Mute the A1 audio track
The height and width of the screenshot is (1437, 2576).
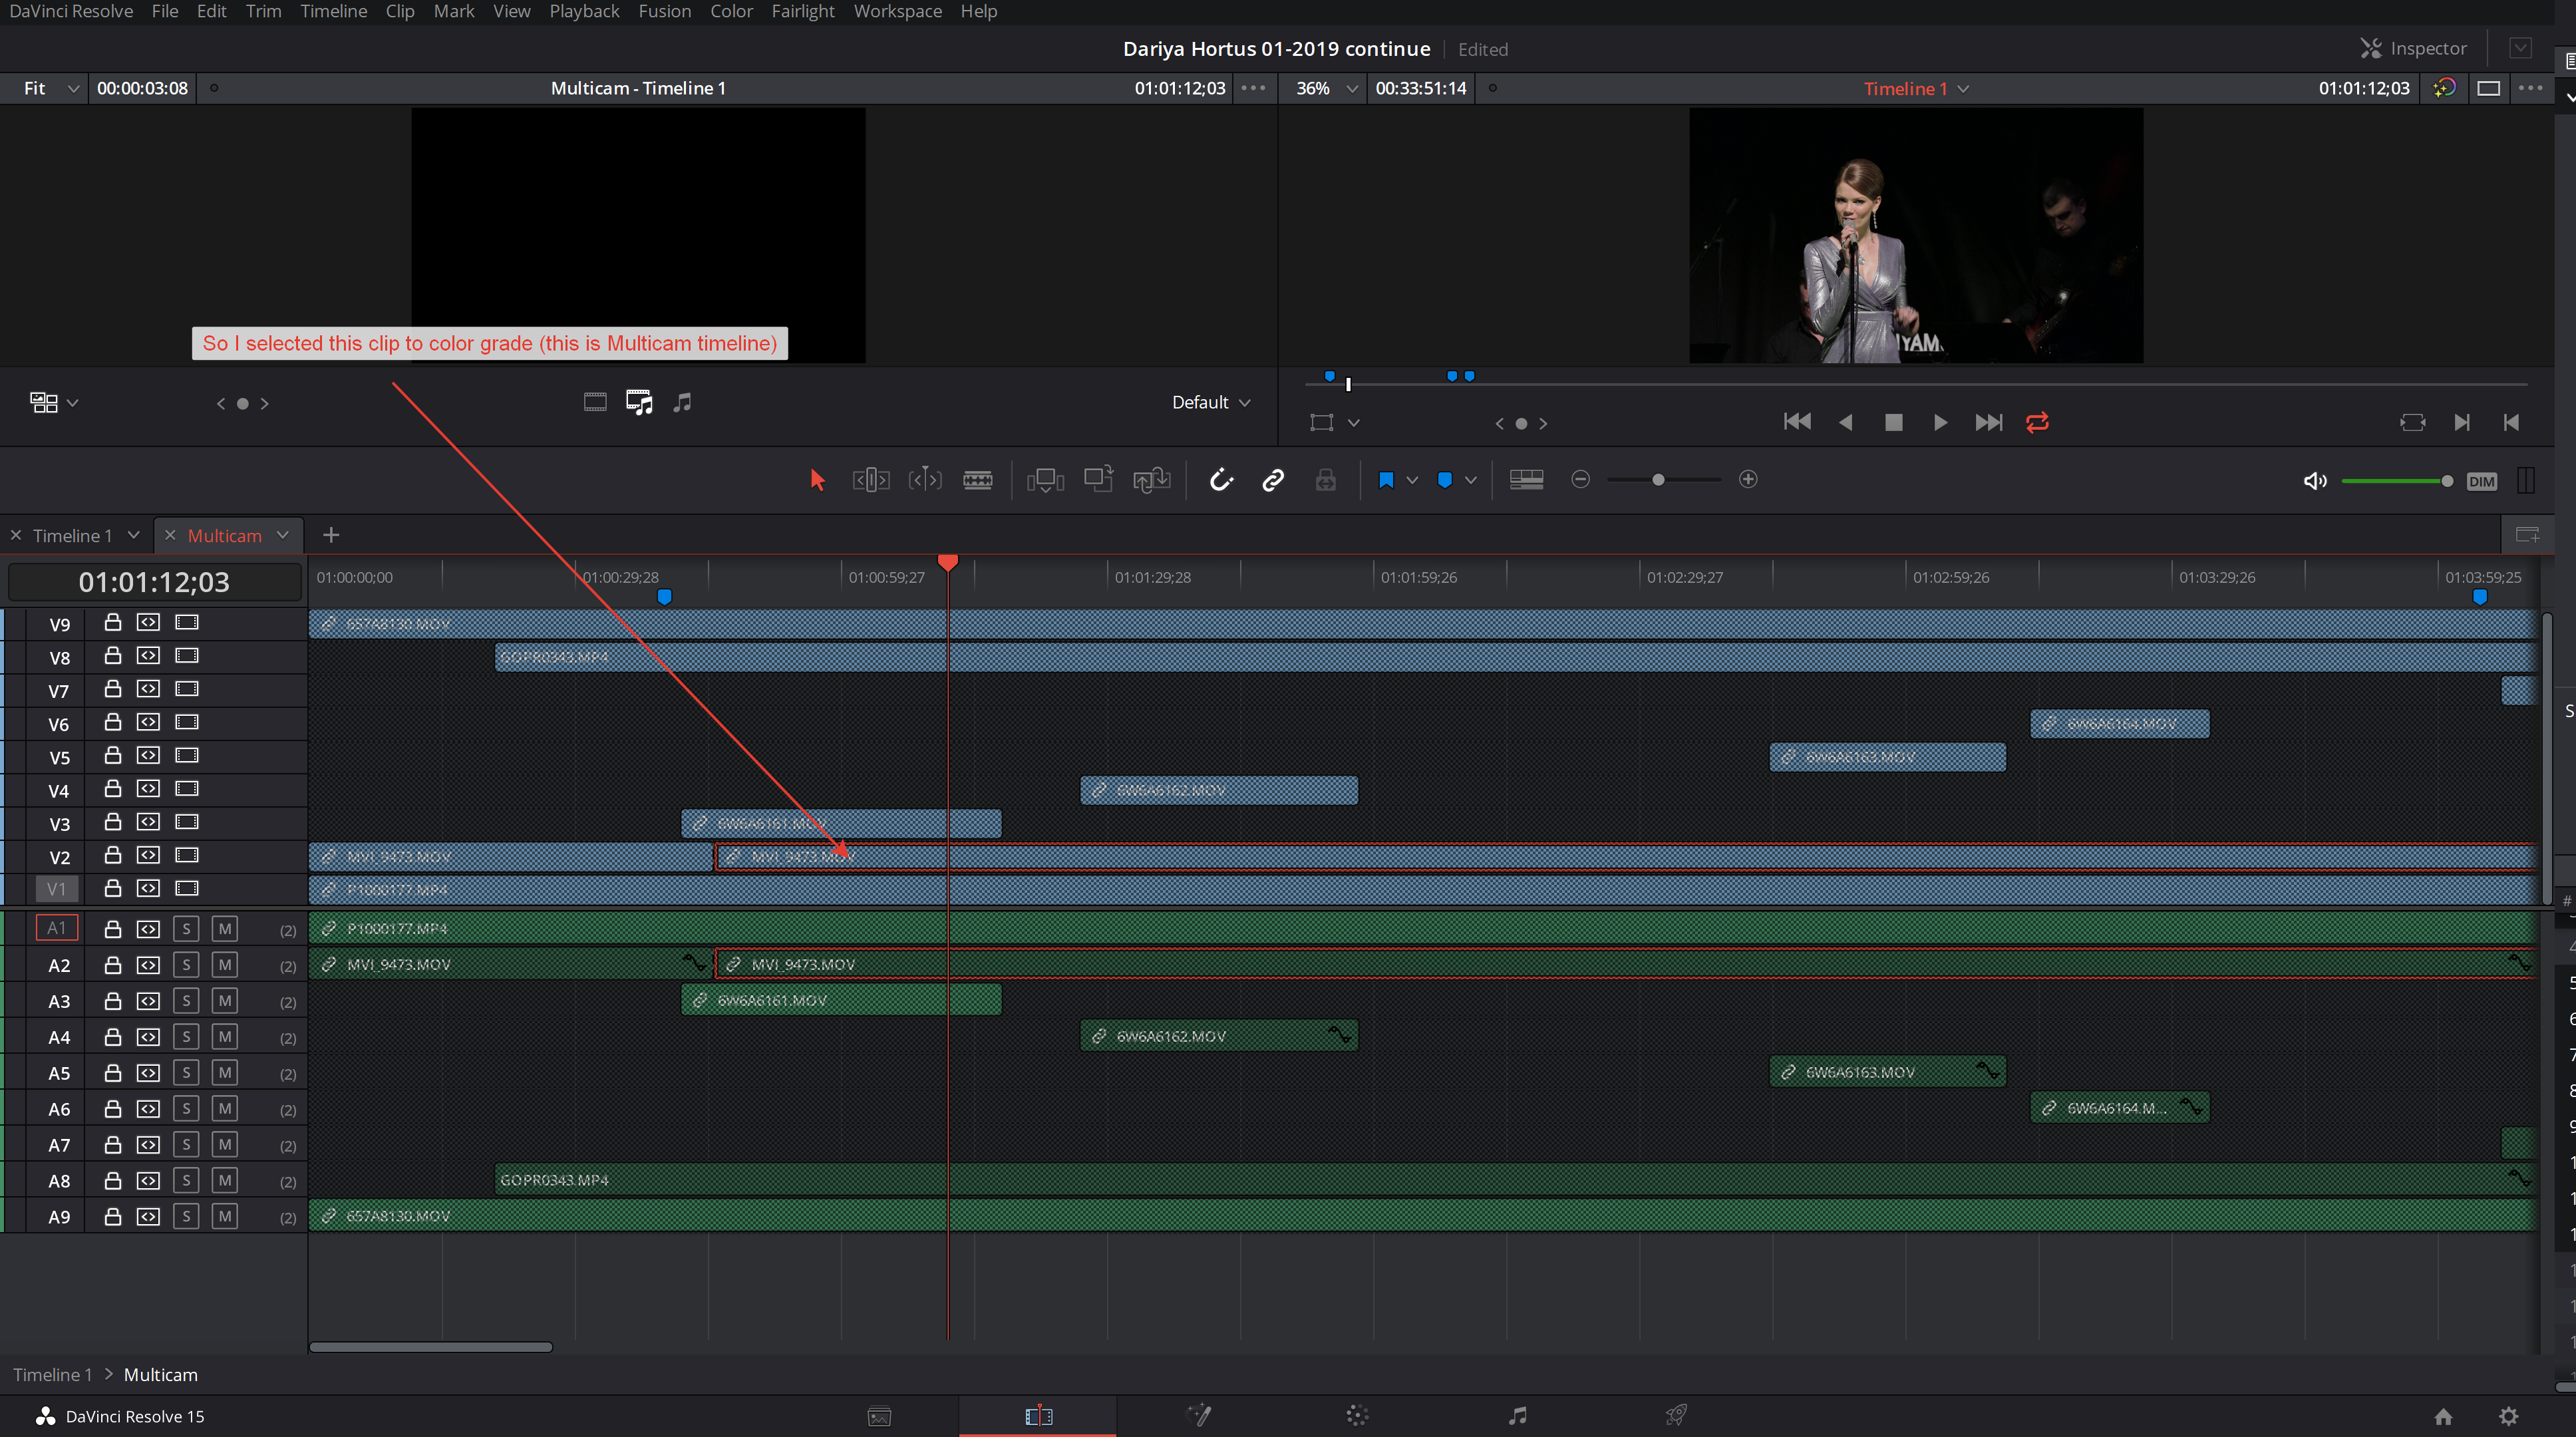[224, 928]
